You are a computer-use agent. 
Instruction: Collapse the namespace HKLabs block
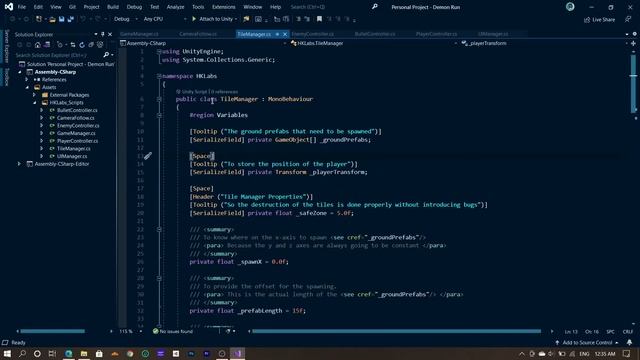[159, 76]
